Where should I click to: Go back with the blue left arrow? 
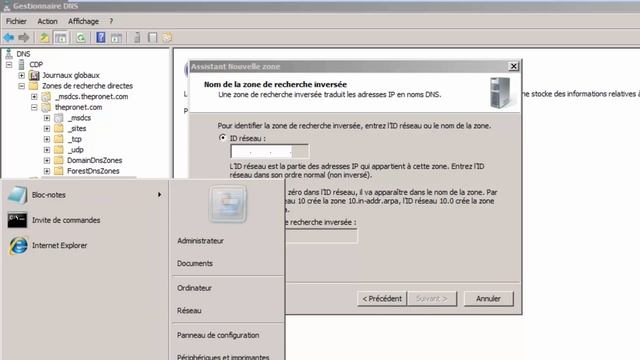click(9, 38)
